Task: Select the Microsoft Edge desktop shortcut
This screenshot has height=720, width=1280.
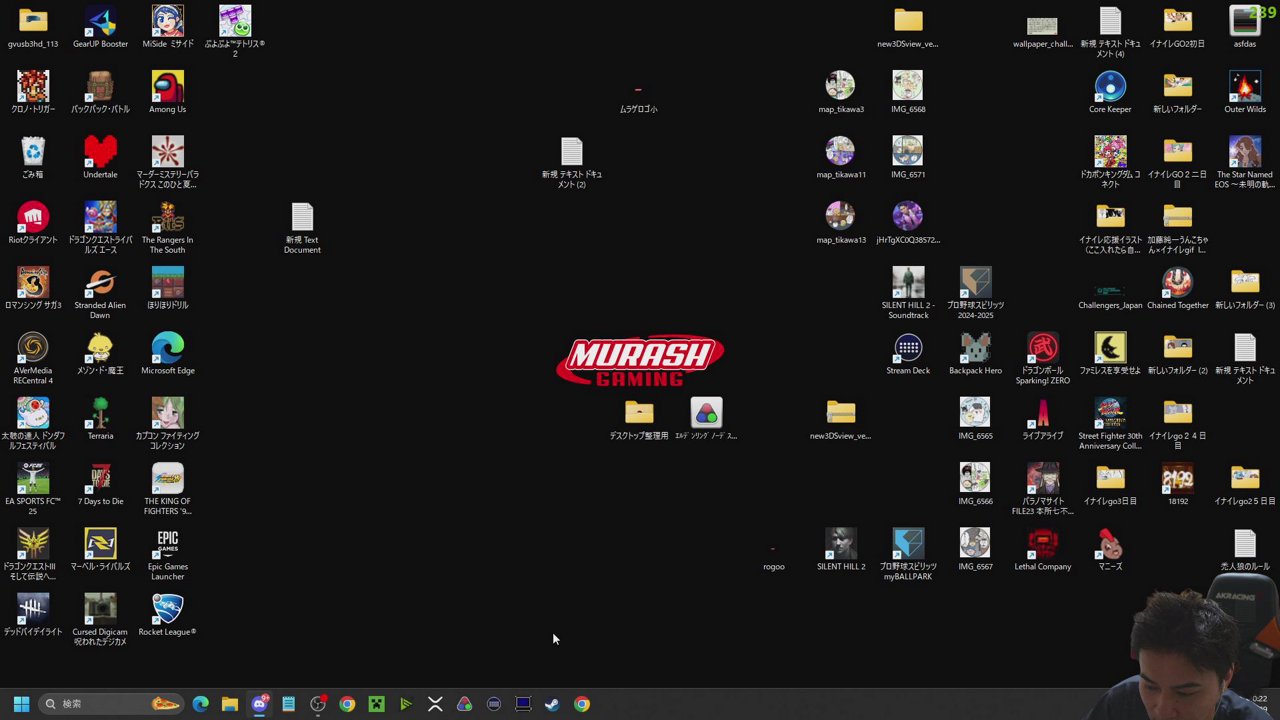Action: (x=167, y=350)
